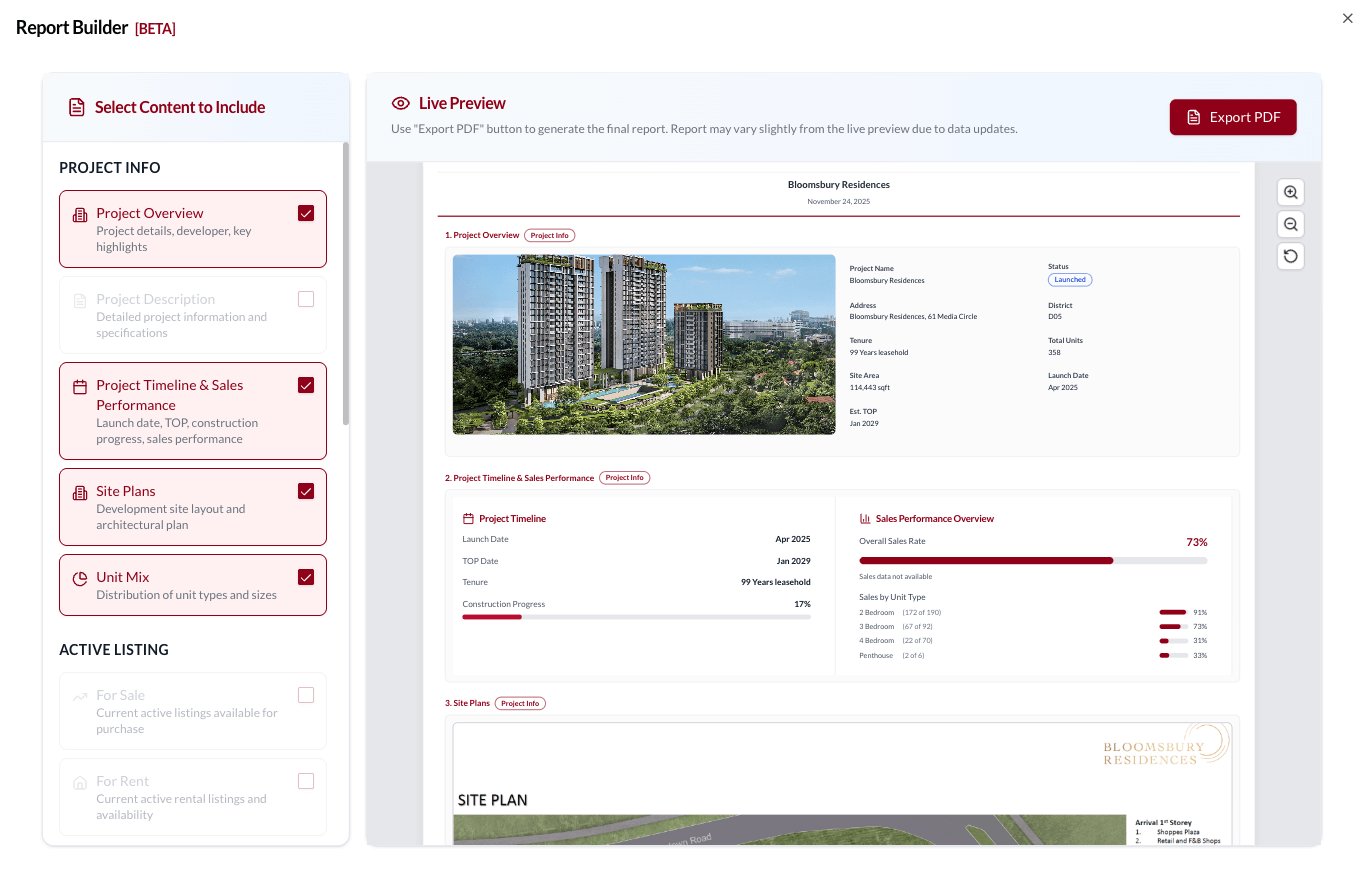
Task: Select the zoom out icon beside the preview
Action: coord(1290,223)
